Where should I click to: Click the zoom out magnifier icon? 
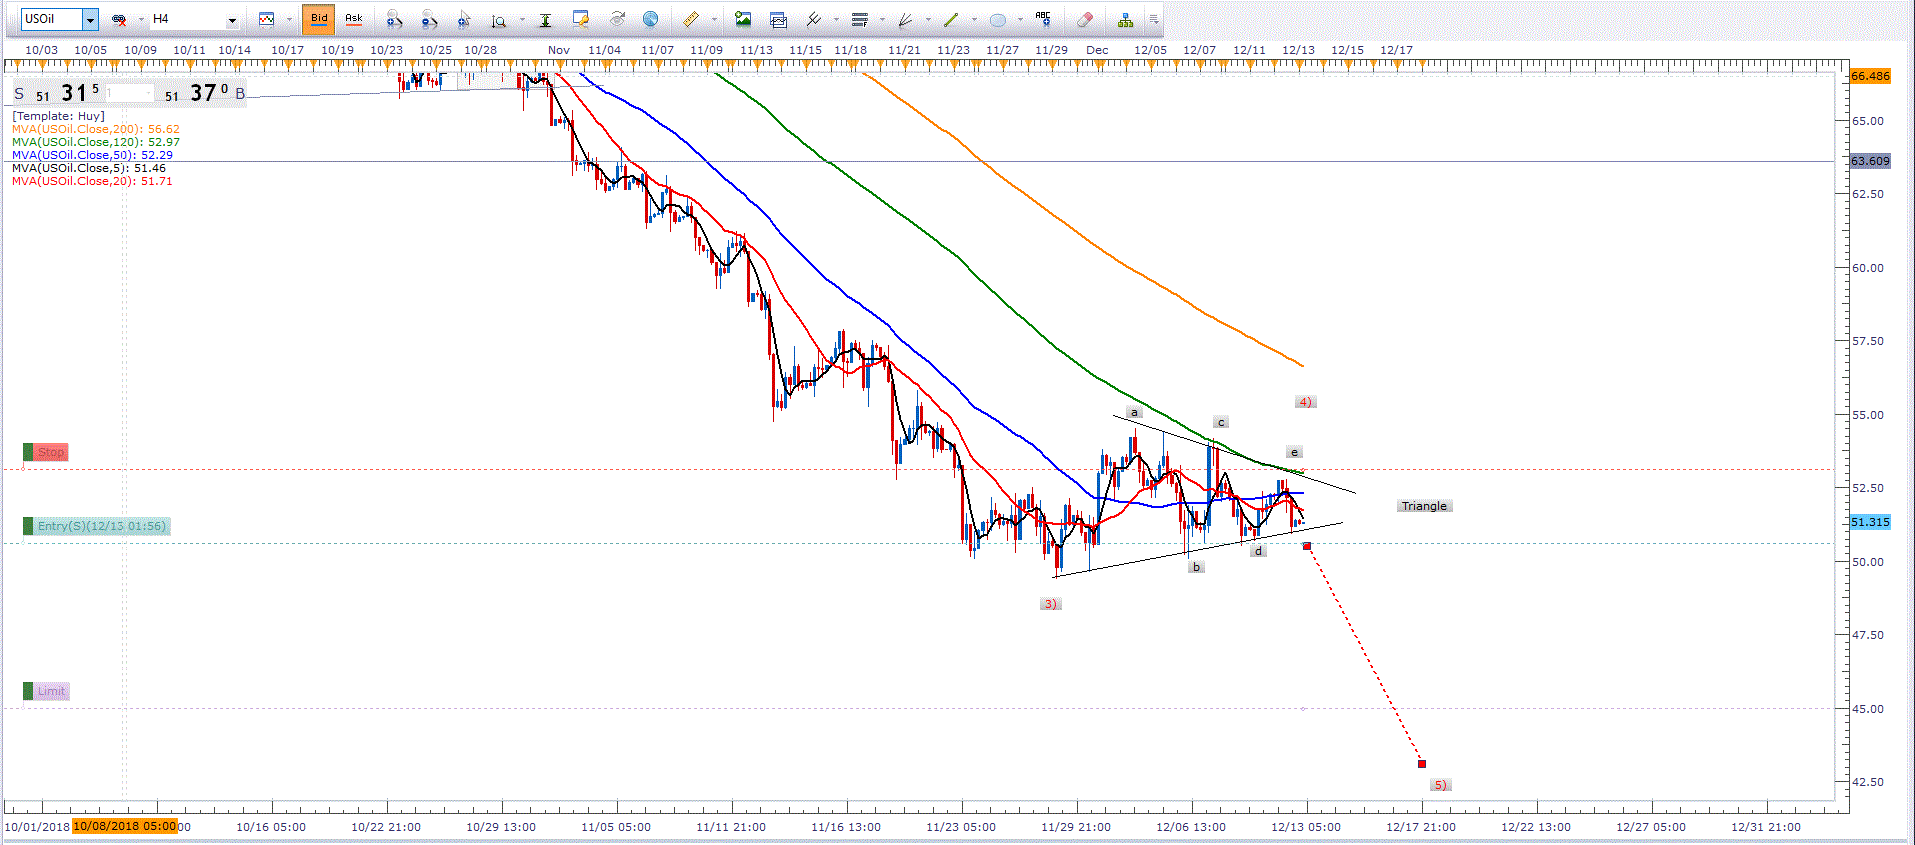[429, 19]
